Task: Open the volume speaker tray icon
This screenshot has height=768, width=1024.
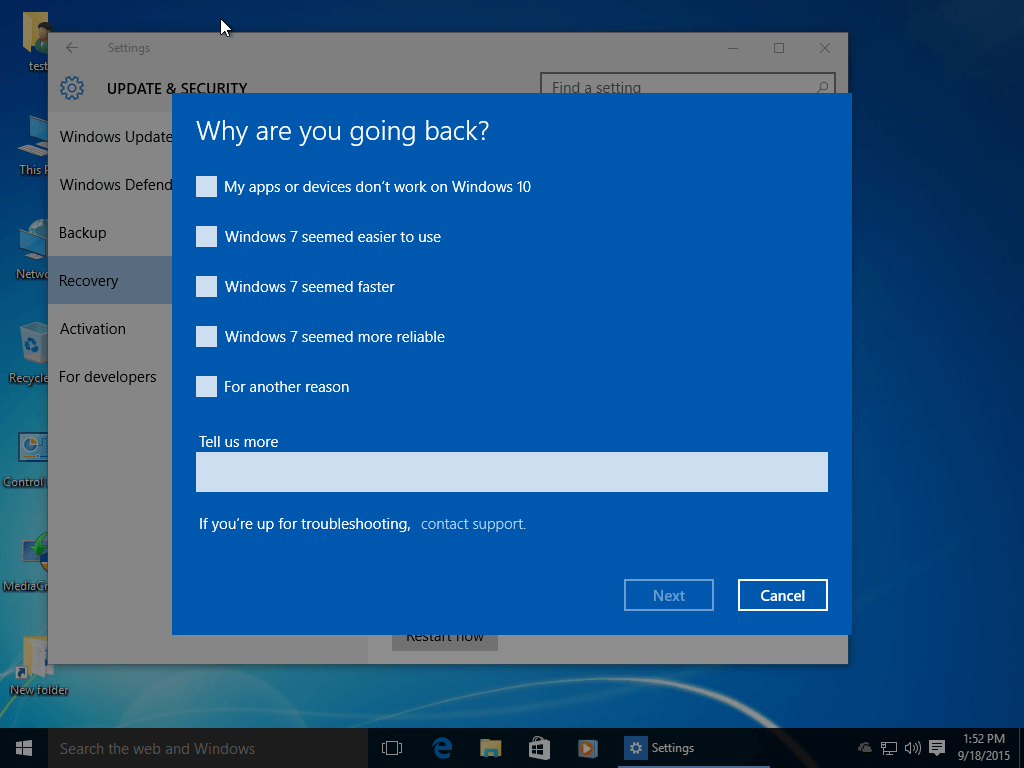Action: [912, 748]
